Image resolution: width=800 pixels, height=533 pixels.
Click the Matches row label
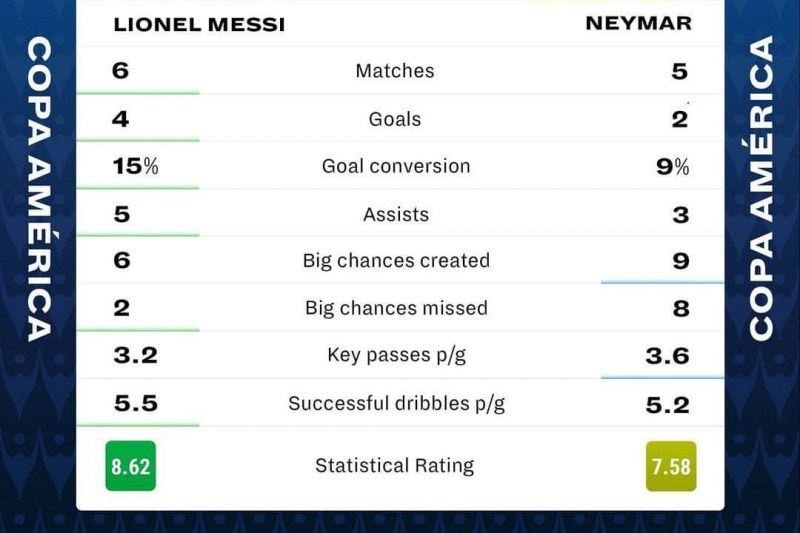click(395, 71)
